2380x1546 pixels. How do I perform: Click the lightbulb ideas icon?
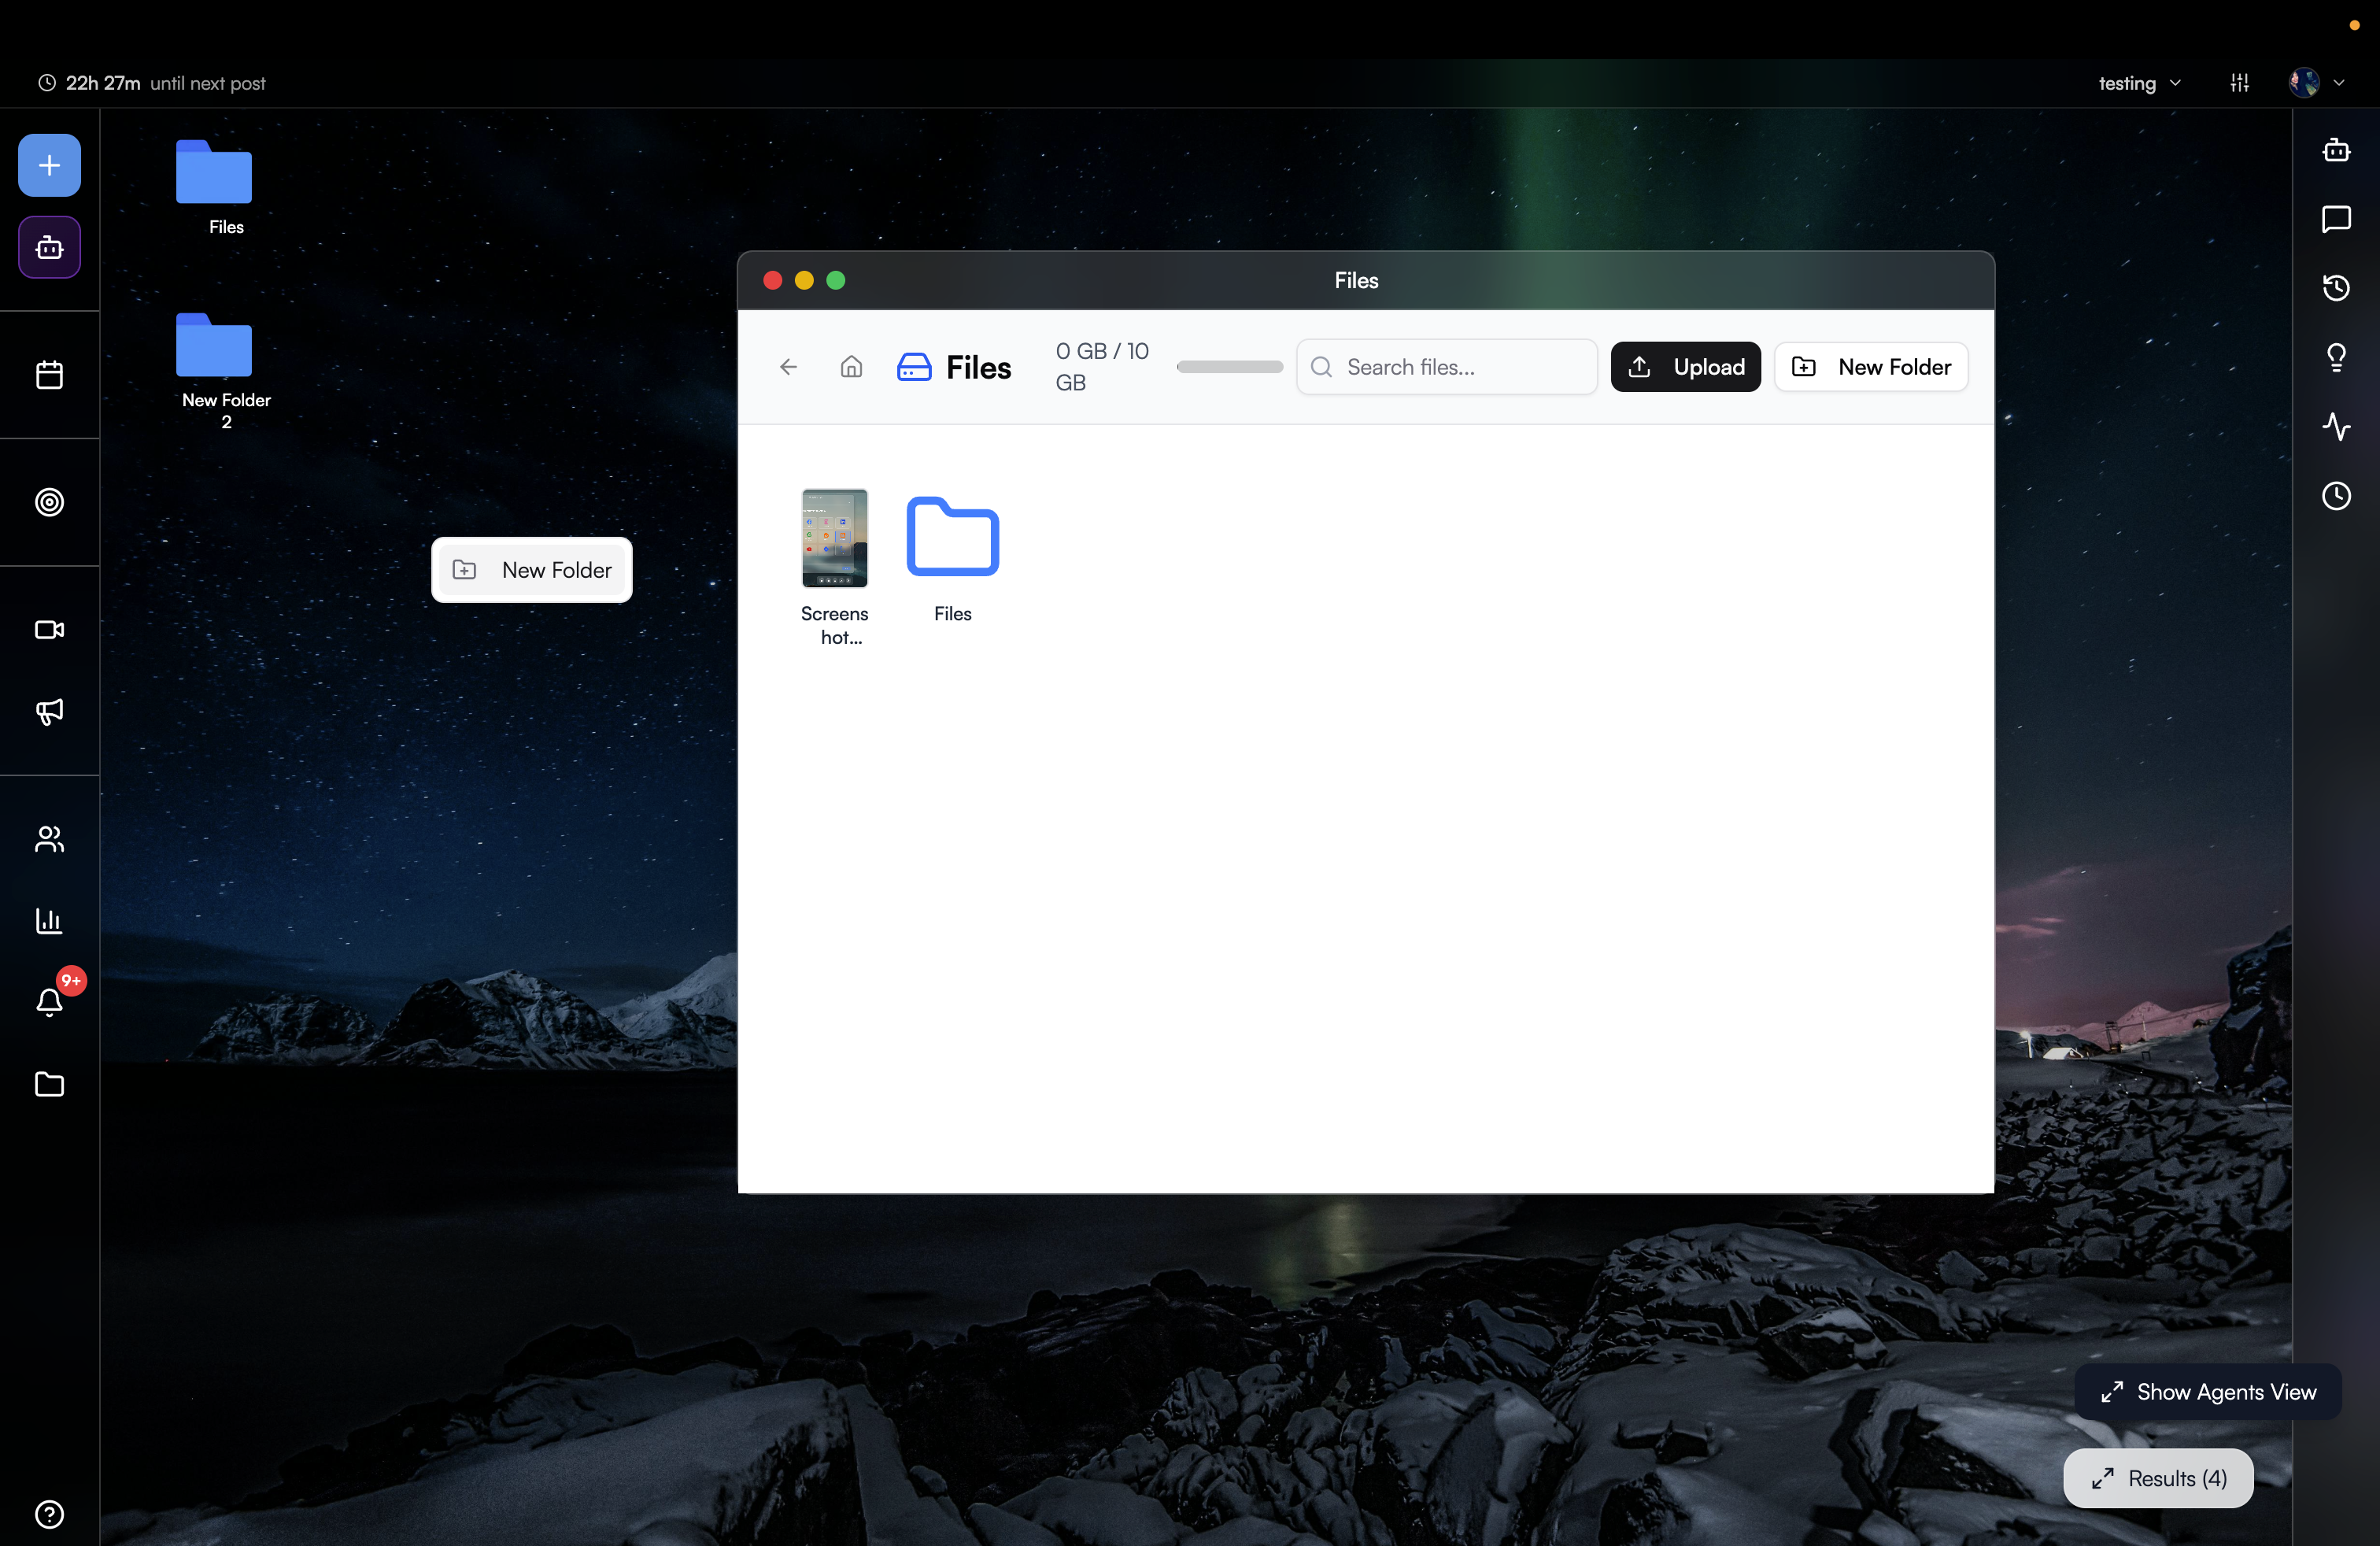click(2335, 357)
